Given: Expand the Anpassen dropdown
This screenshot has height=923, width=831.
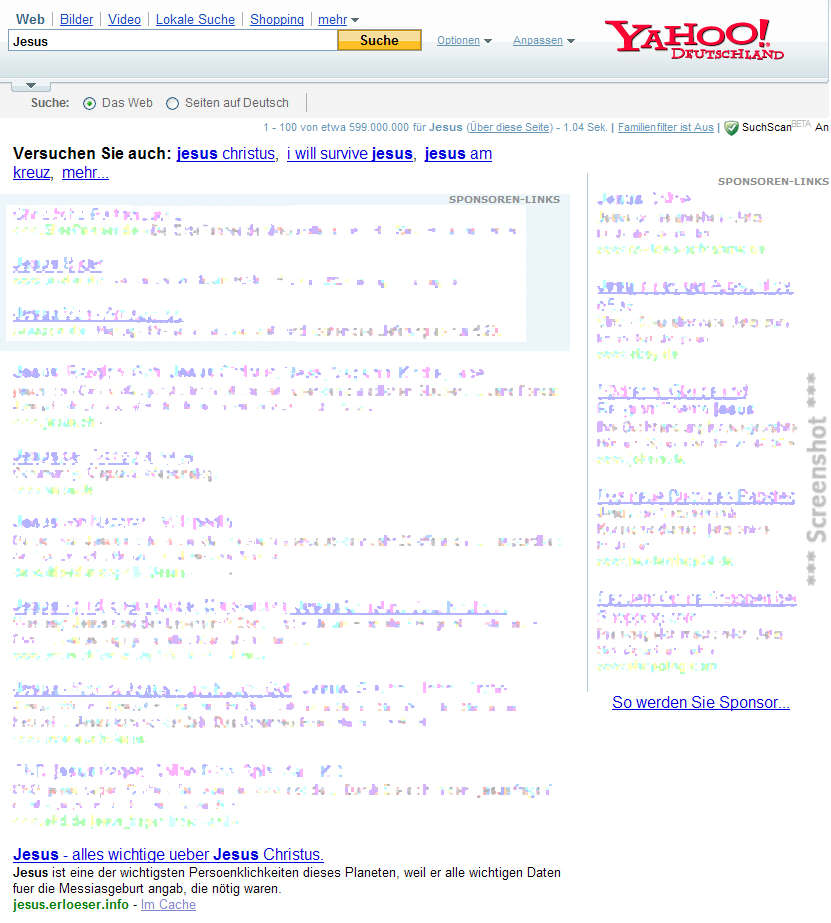Looking at the screenshot, I should click(543, 41).
